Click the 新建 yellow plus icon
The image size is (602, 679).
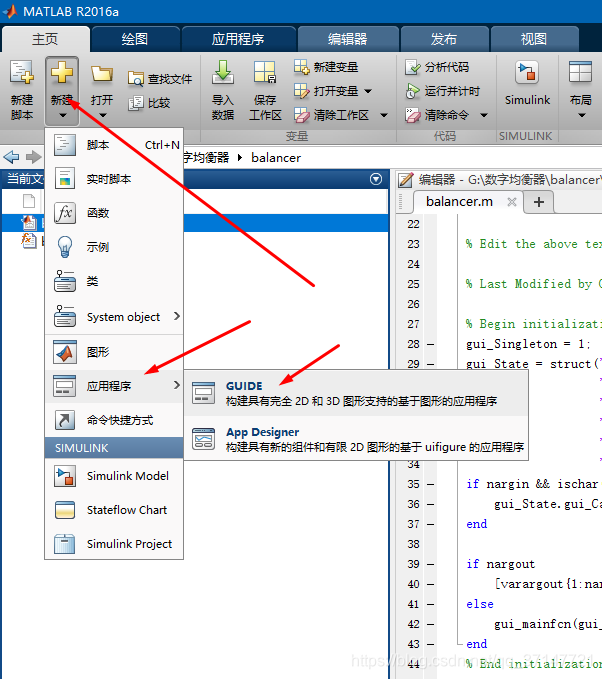(61, 72)
